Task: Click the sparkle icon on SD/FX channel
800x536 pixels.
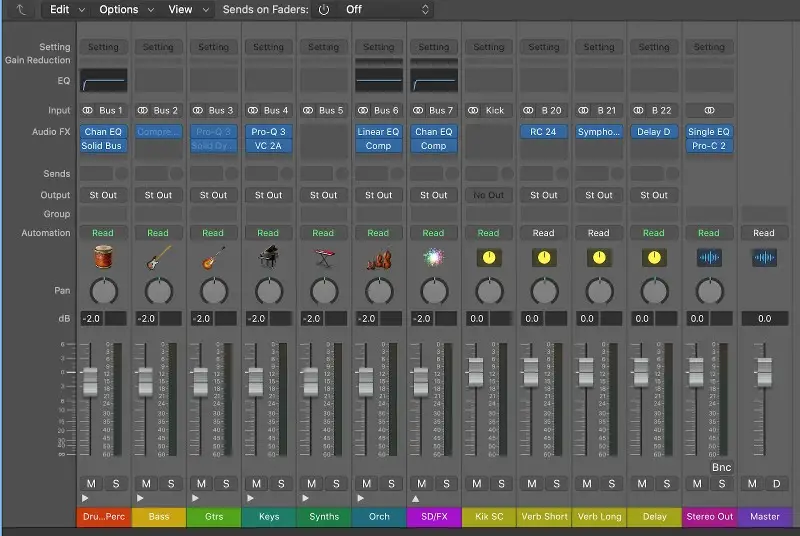Action: 433,258
